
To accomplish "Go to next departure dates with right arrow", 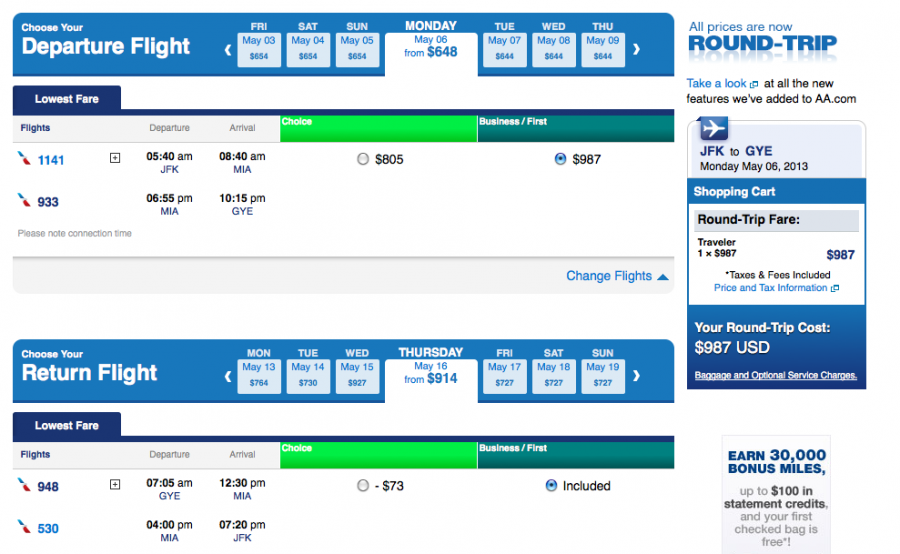I will pos(636,48).
